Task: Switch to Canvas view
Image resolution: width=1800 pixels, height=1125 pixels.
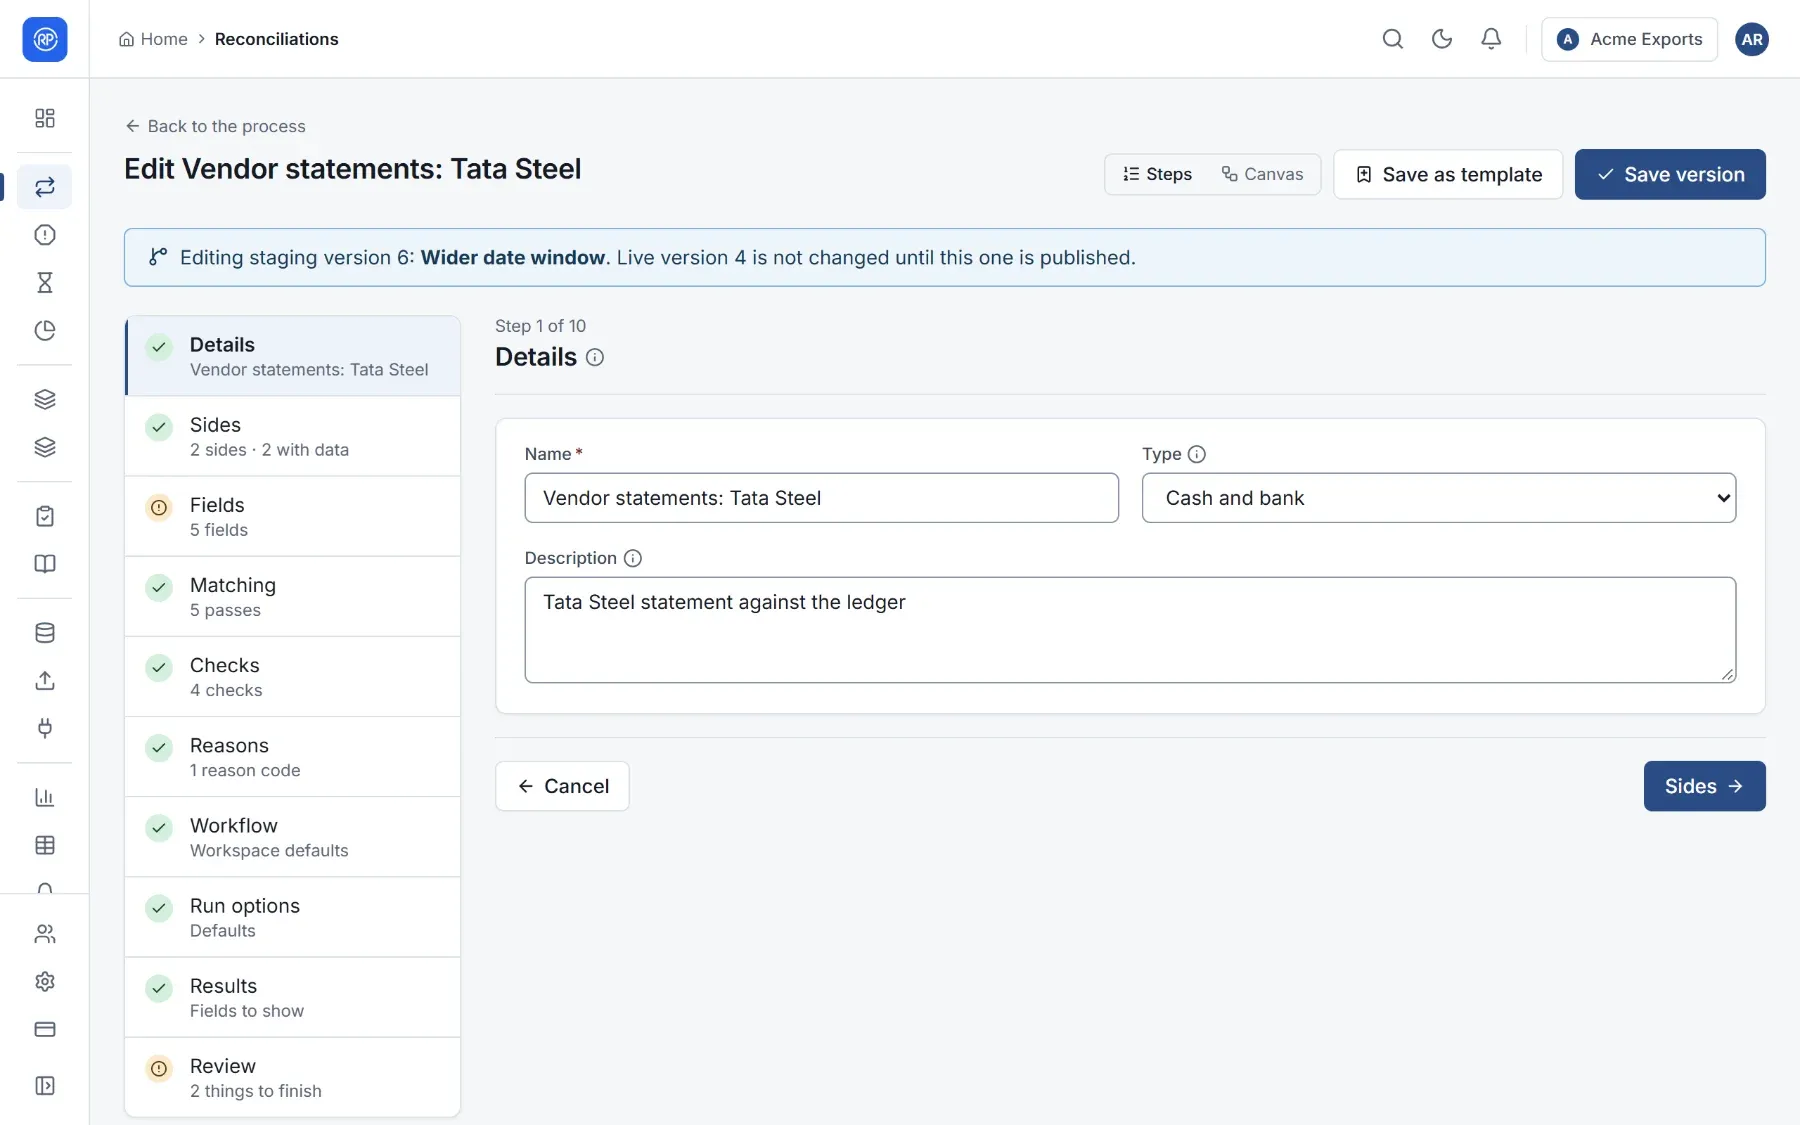Action: pyautogui.click(x=1262, y=174)
